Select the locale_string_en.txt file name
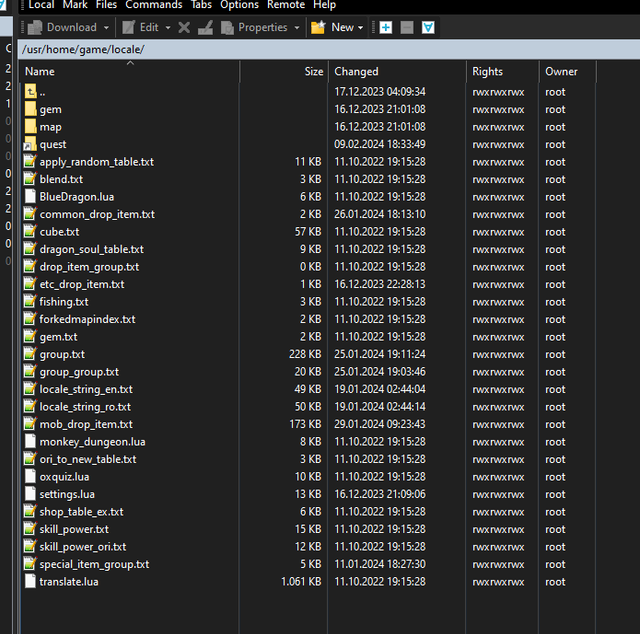Screen dimensions: 640x634 point(86,390)
